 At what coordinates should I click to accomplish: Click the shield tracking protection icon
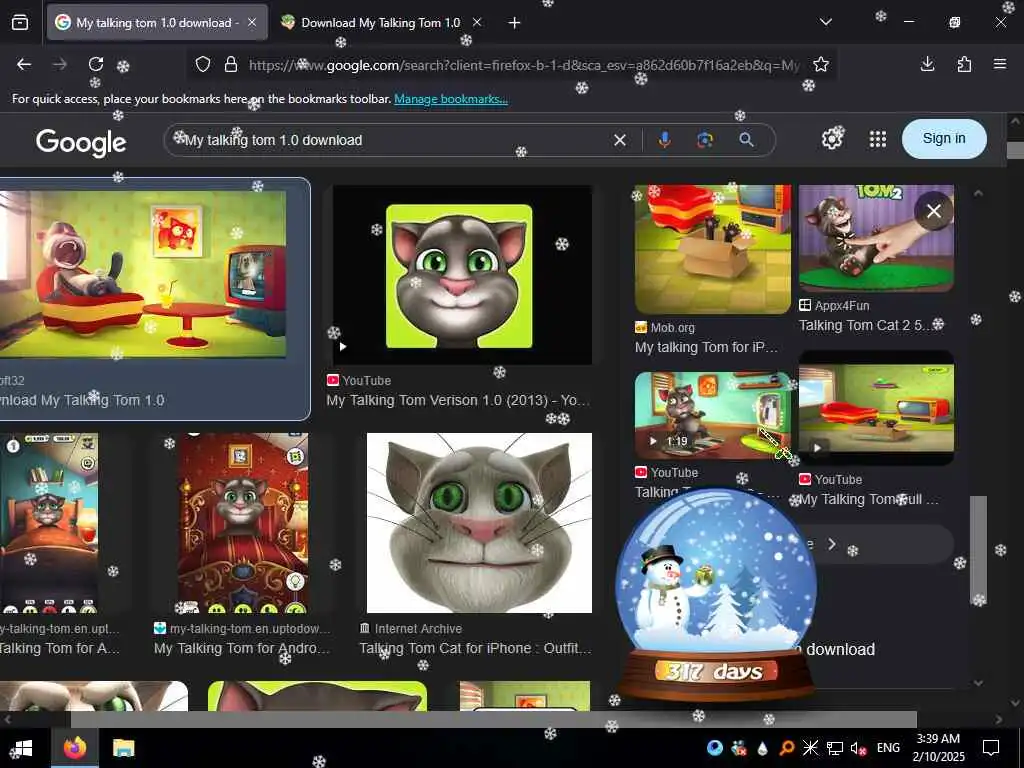click(x=203, y=64)
